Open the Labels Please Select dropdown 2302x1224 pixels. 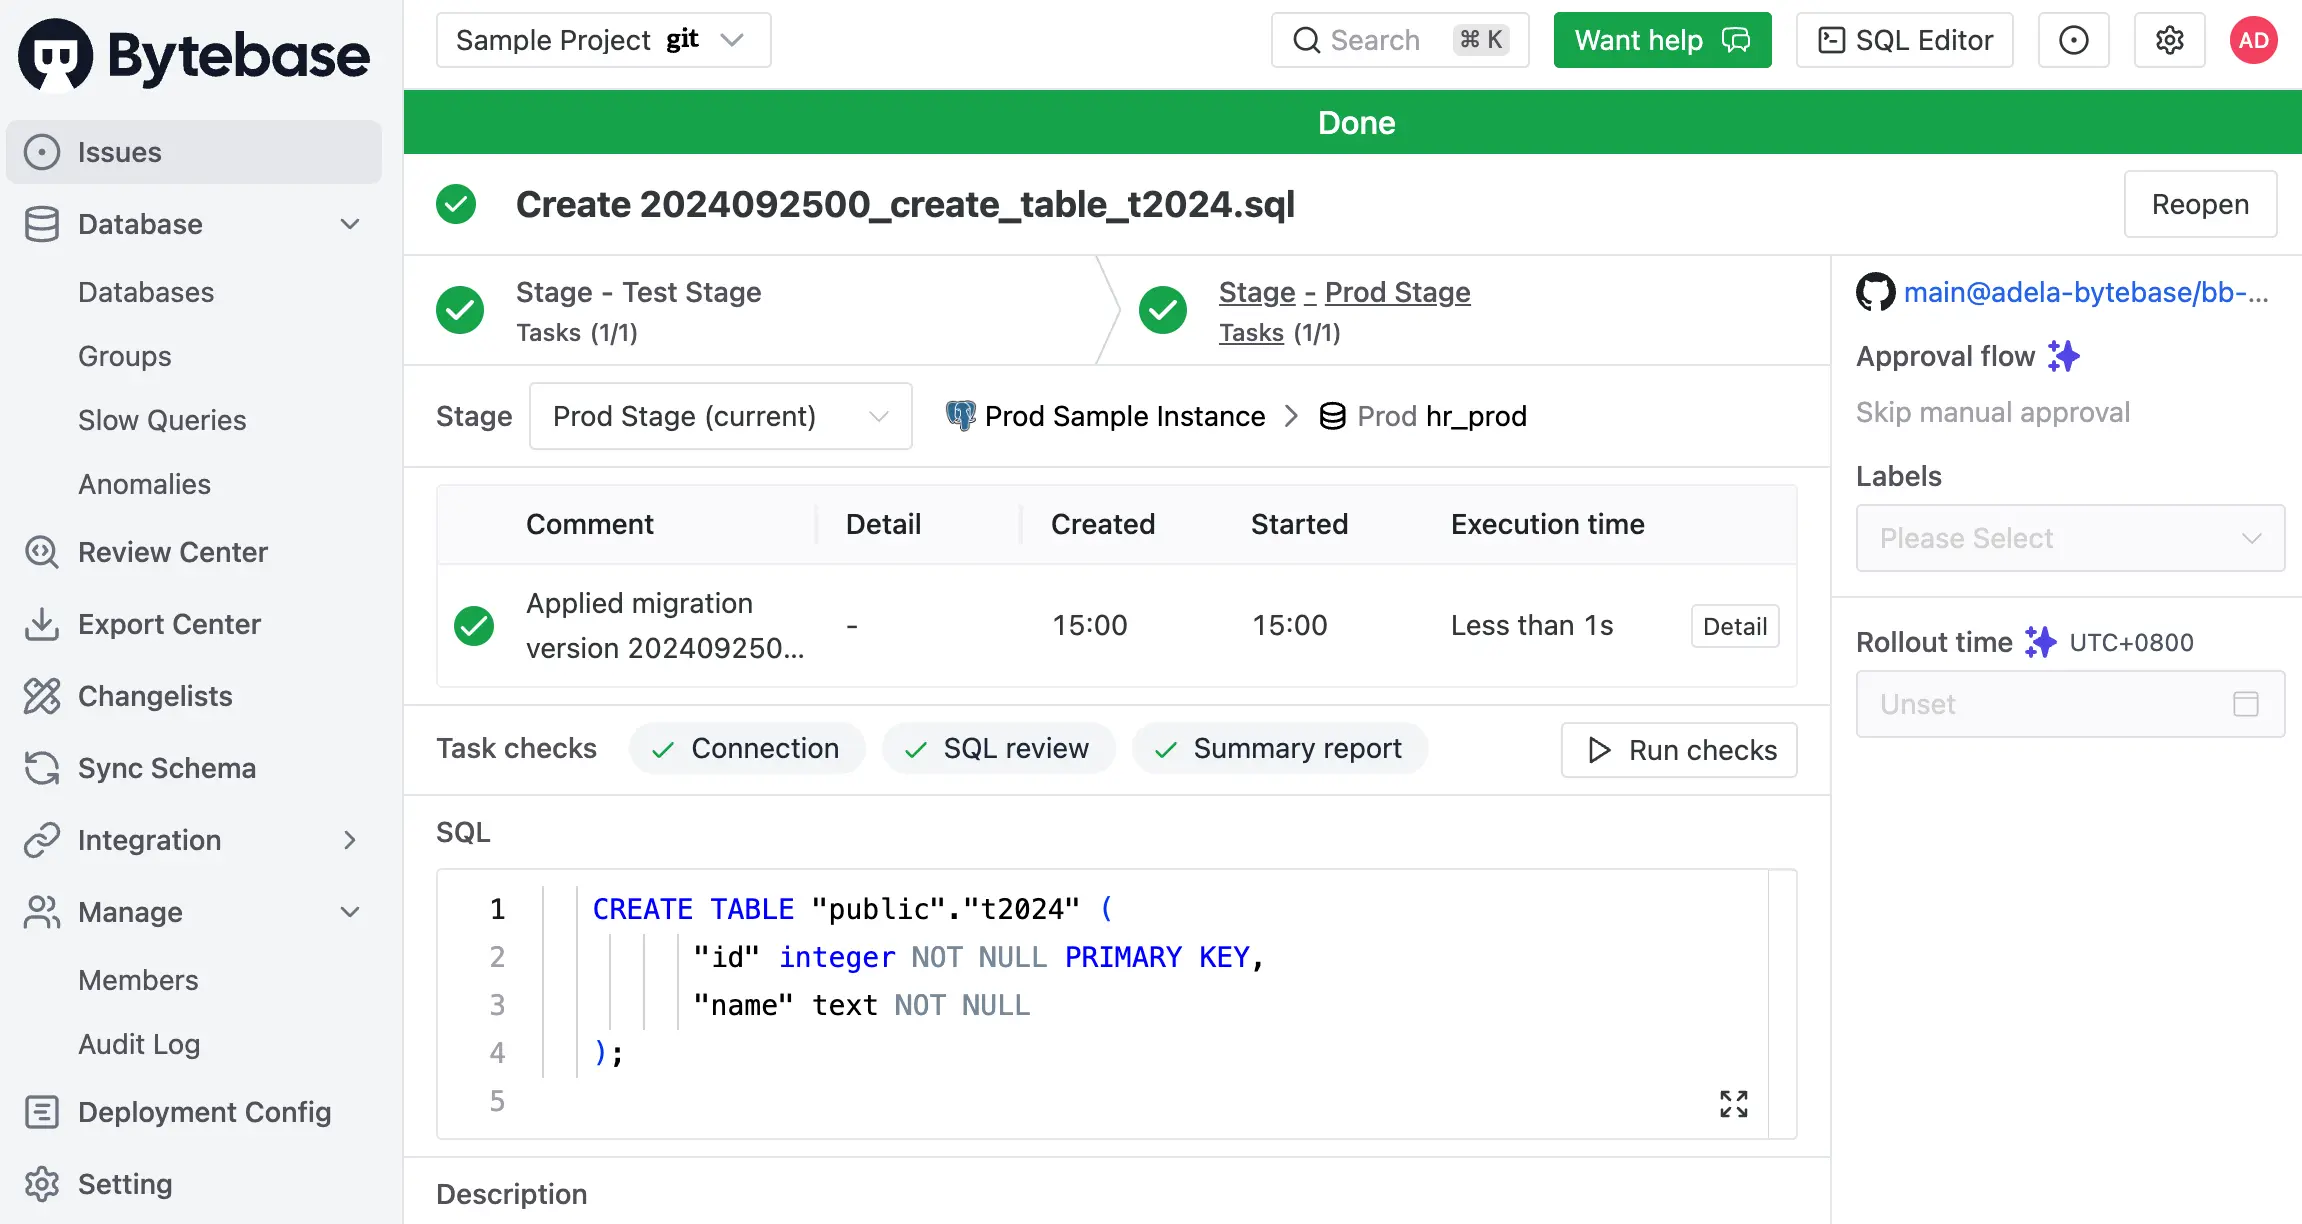click(2070, 538)
